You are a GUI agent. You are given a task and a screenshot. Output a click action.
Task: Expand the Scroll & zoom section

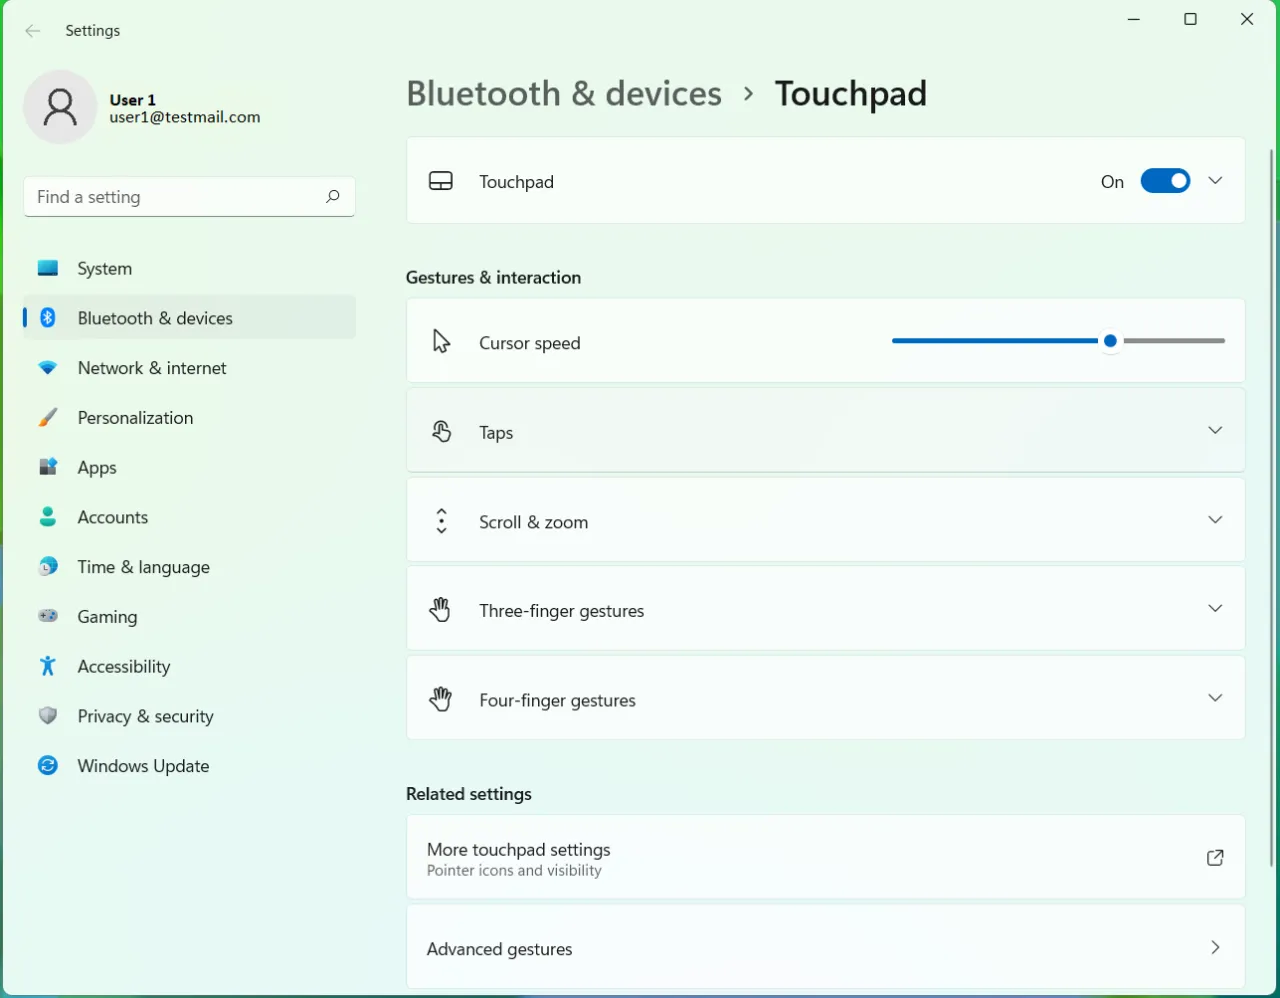click(x=1215, y=520)
